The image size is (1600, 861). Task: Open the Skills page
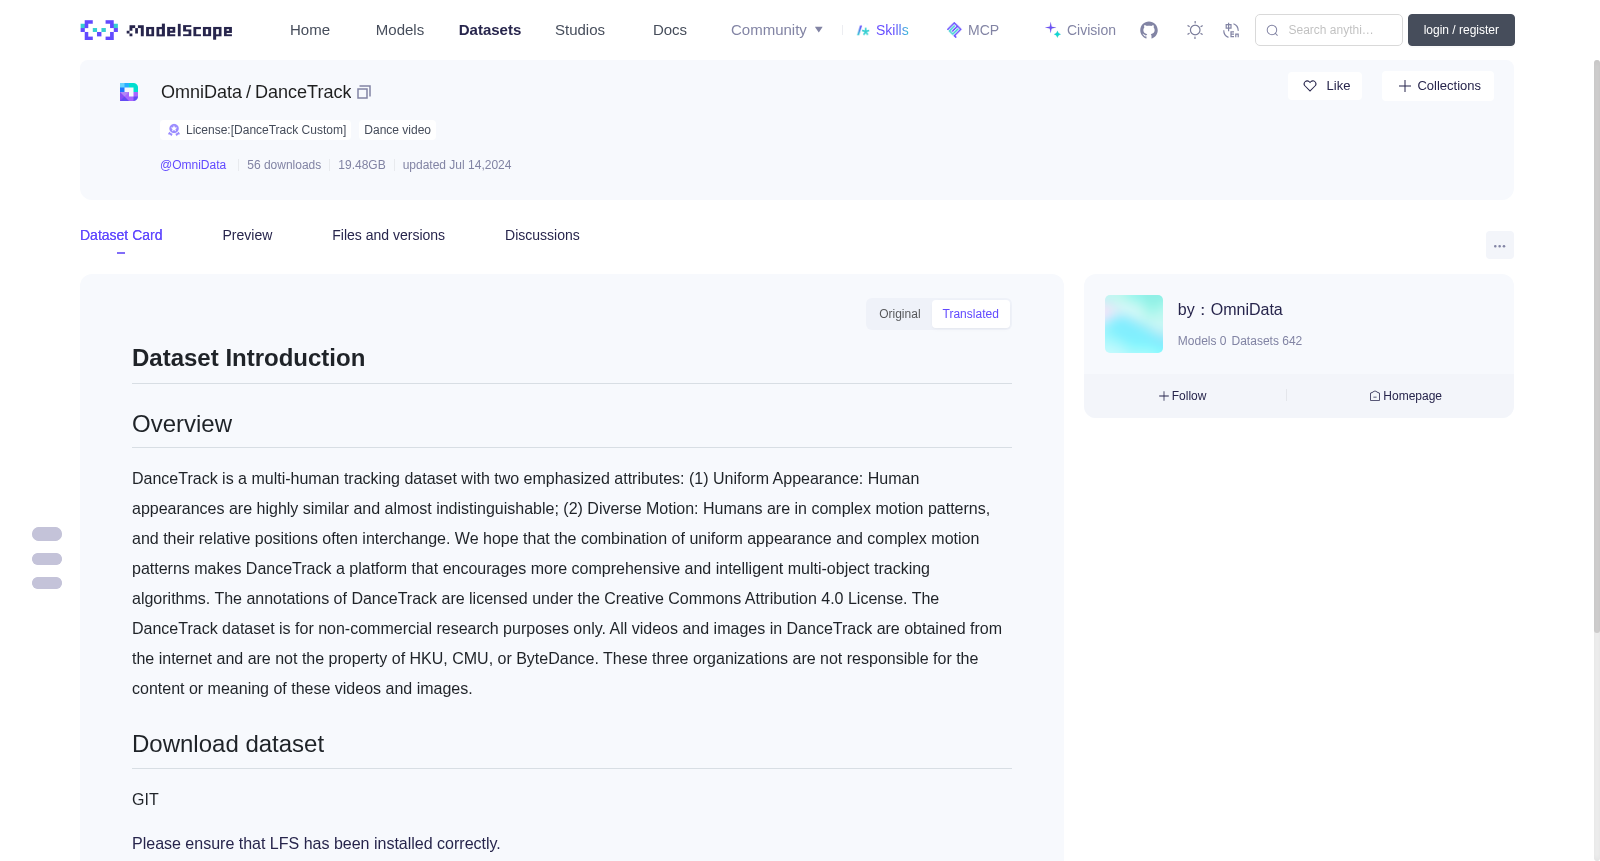[882, 30]
